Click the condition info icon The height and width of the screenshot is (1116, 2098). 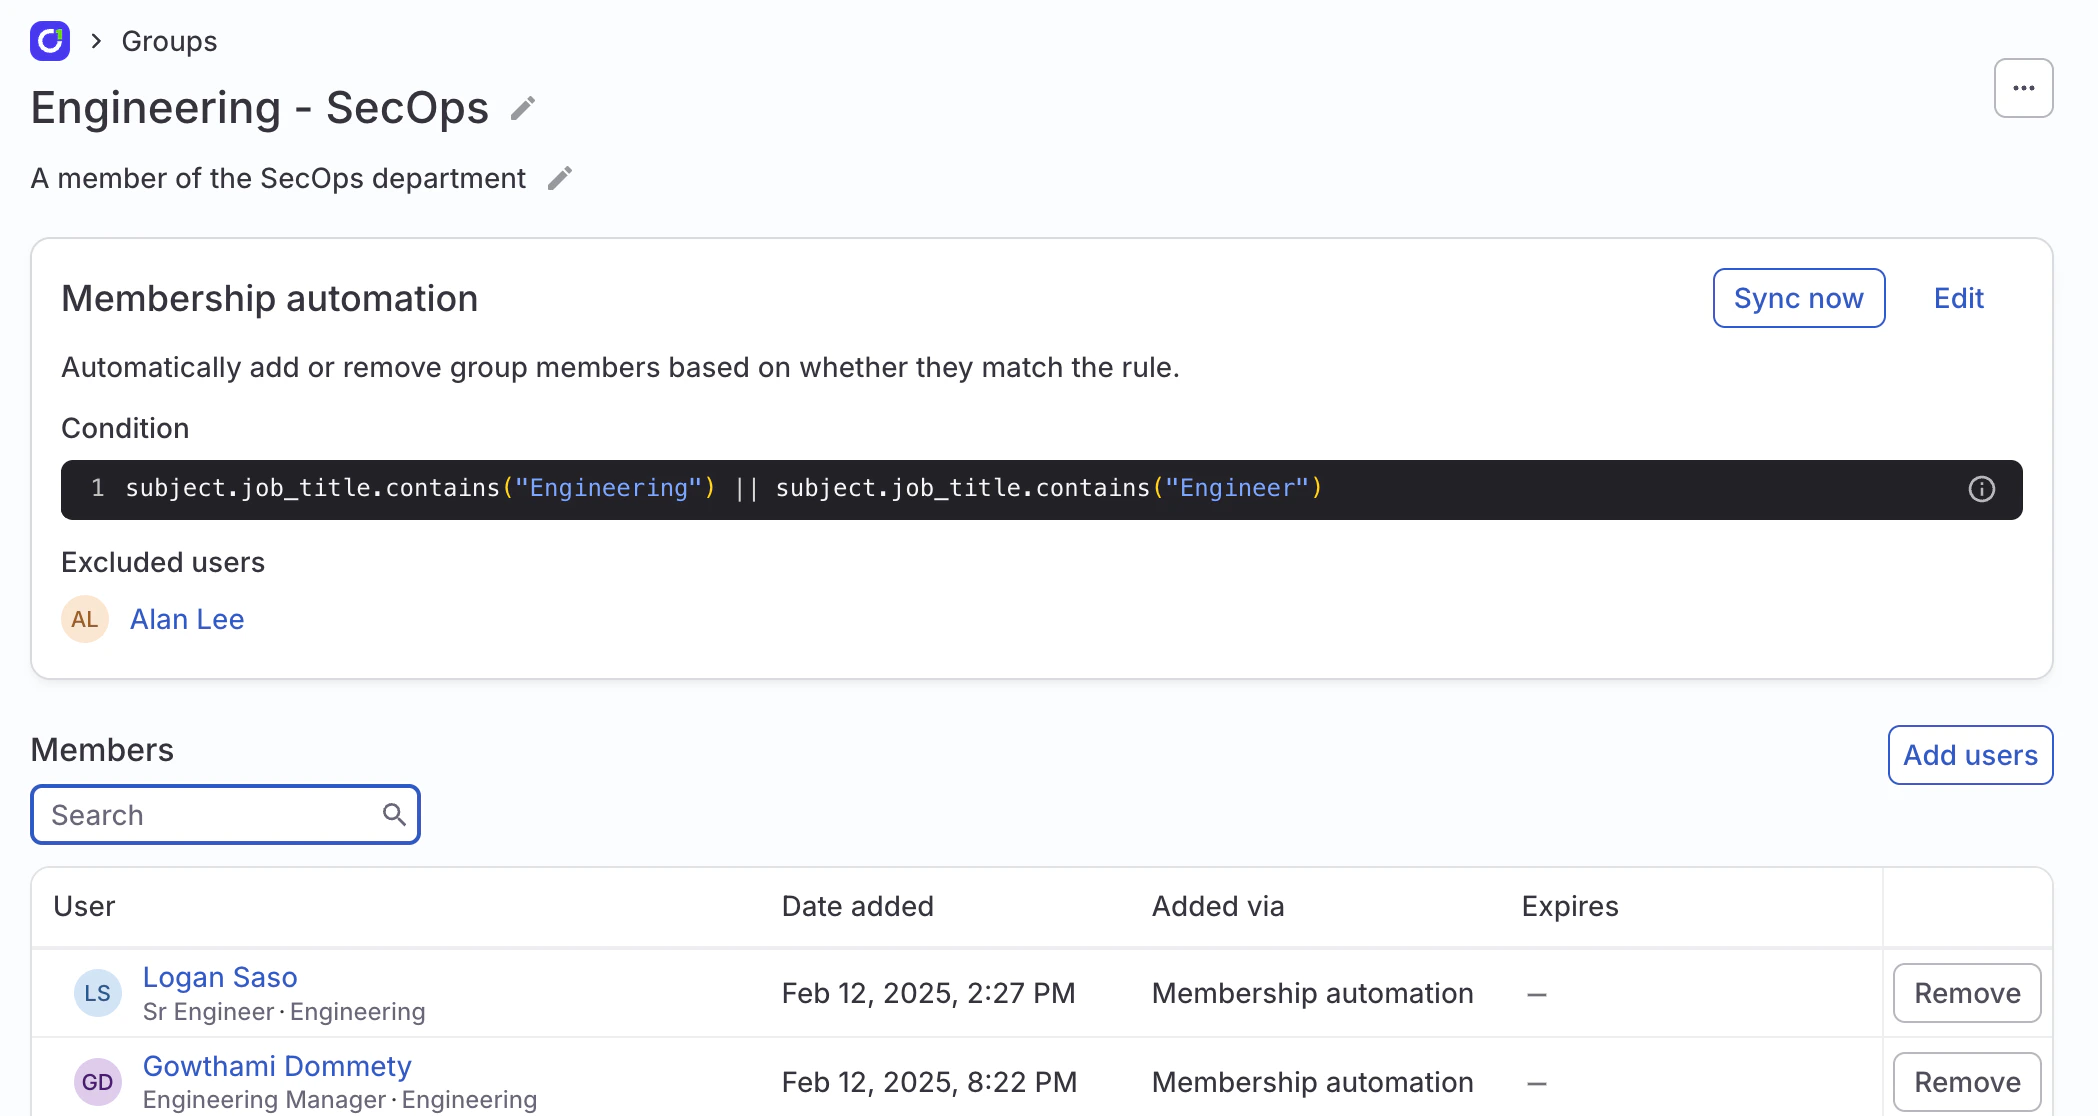1981,489
